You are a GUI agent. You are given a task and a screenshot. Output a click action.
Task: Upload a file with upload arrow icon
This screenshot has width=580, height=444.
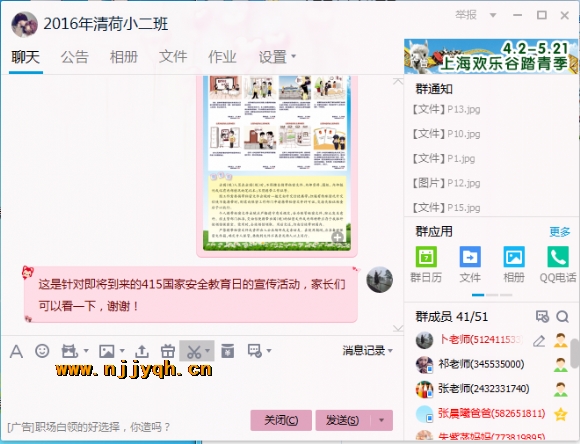(x=142, y=351)
